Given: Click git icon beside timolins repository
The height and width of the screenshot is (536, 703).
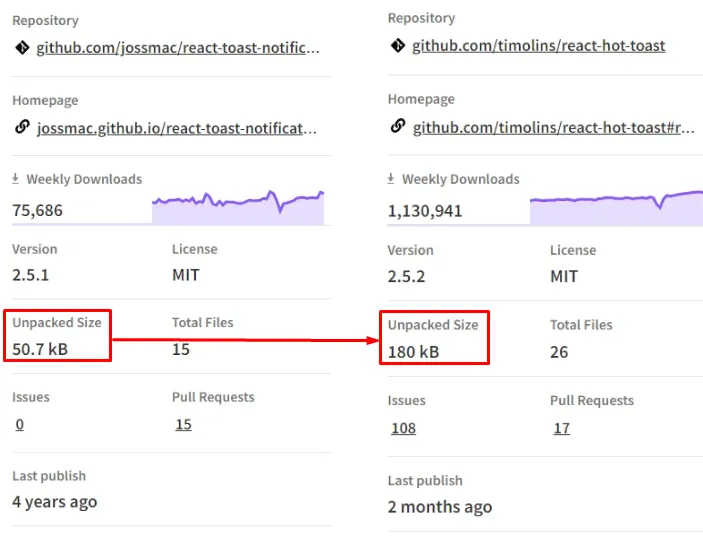Looking at the screenshot, I should point(398,45).
